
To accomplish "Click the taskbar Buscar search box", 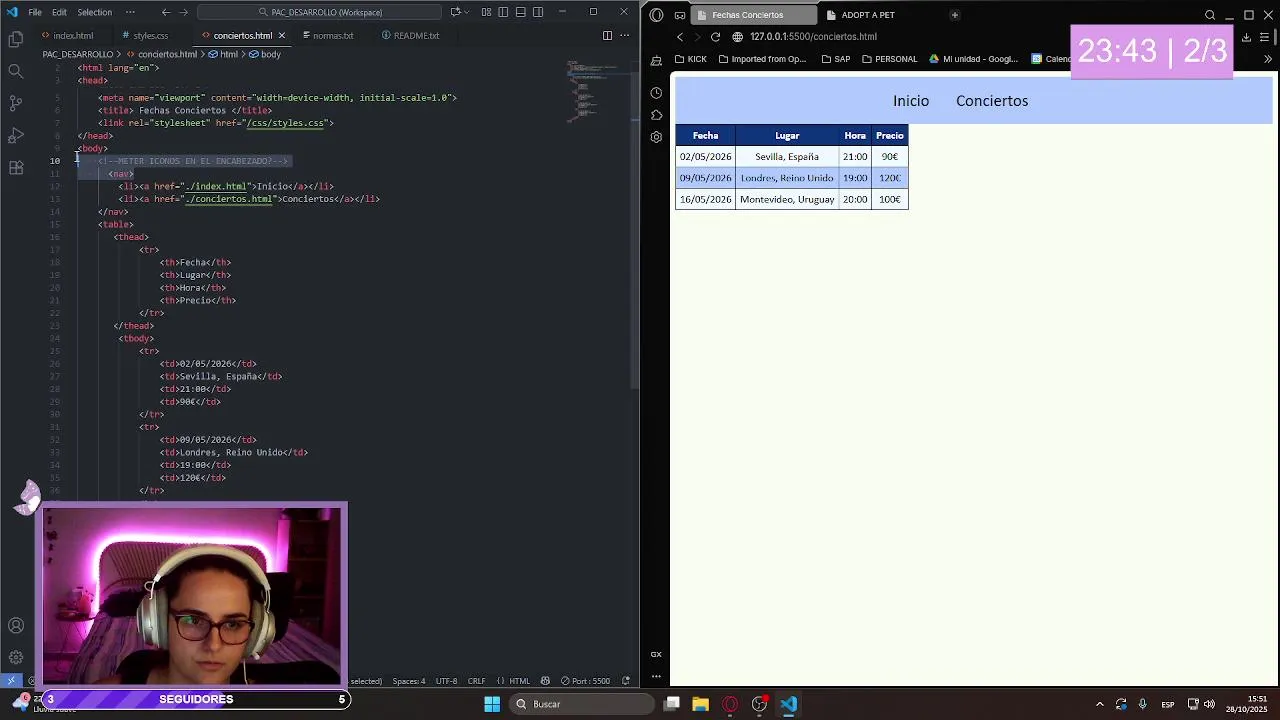I will click(x=580, y=704).
